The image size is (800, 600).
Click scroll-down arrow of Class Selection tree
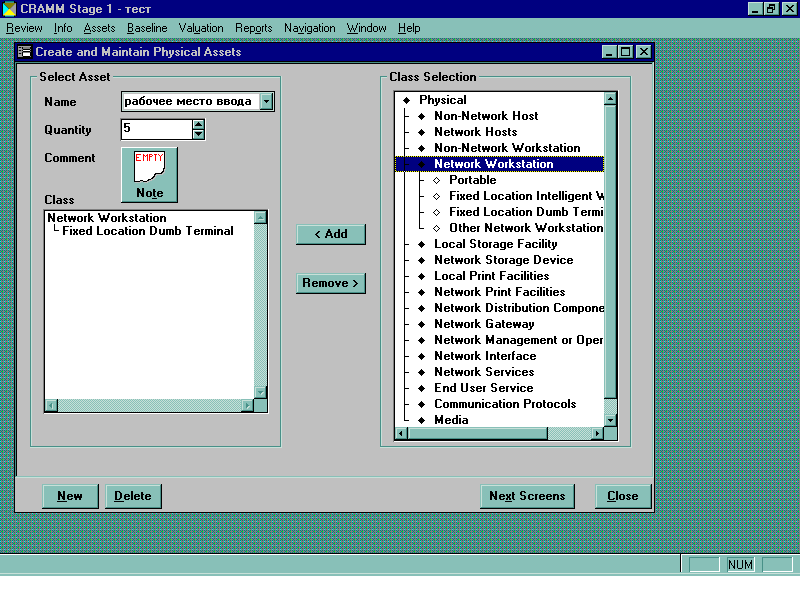coord(610,420)
